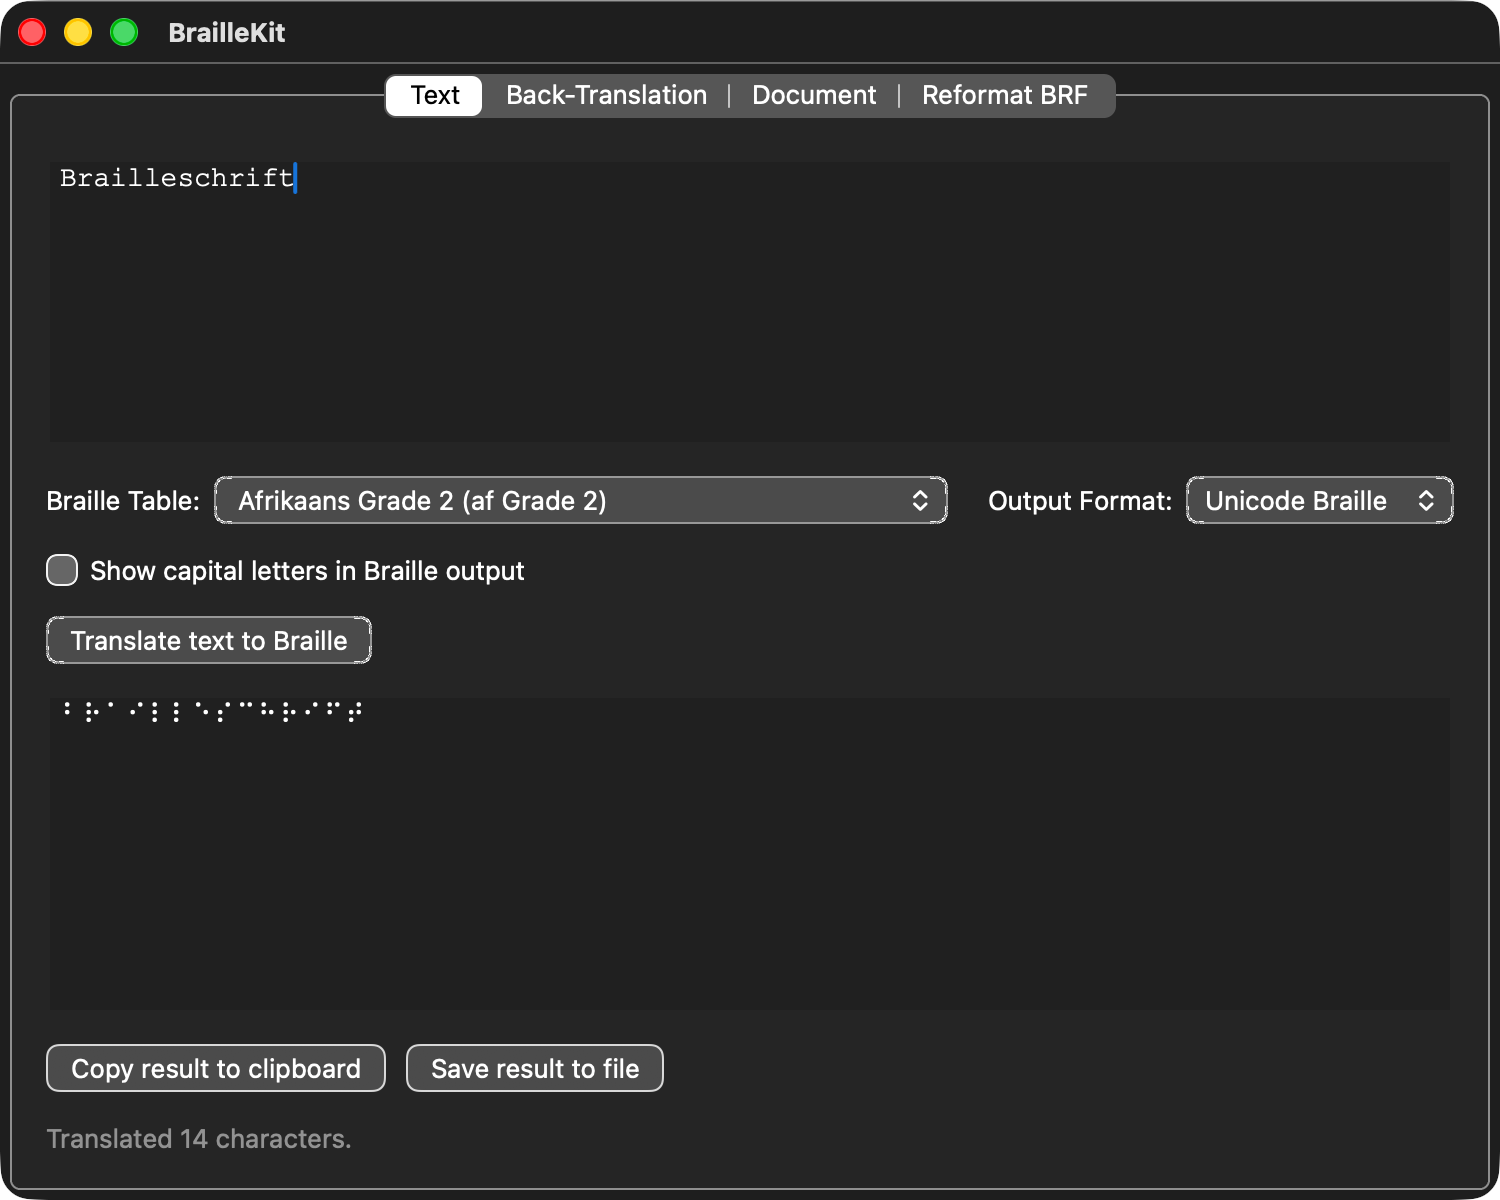
Task: Click Translate text to Braille button
Action: click(x=209, y=641)
